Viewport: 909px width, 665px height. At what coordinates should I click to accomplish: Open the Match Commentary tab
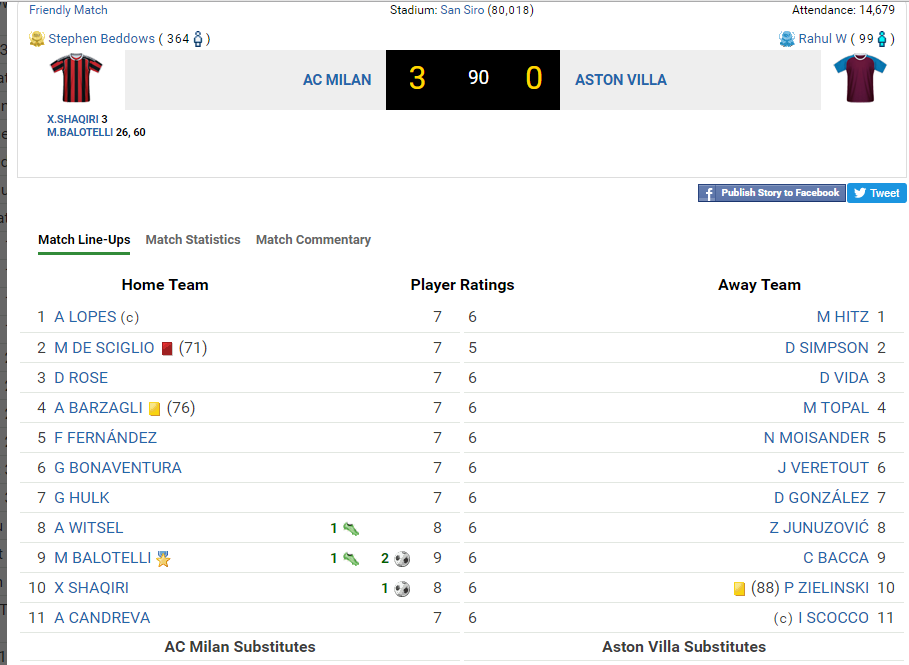click(x=313, y=240)
